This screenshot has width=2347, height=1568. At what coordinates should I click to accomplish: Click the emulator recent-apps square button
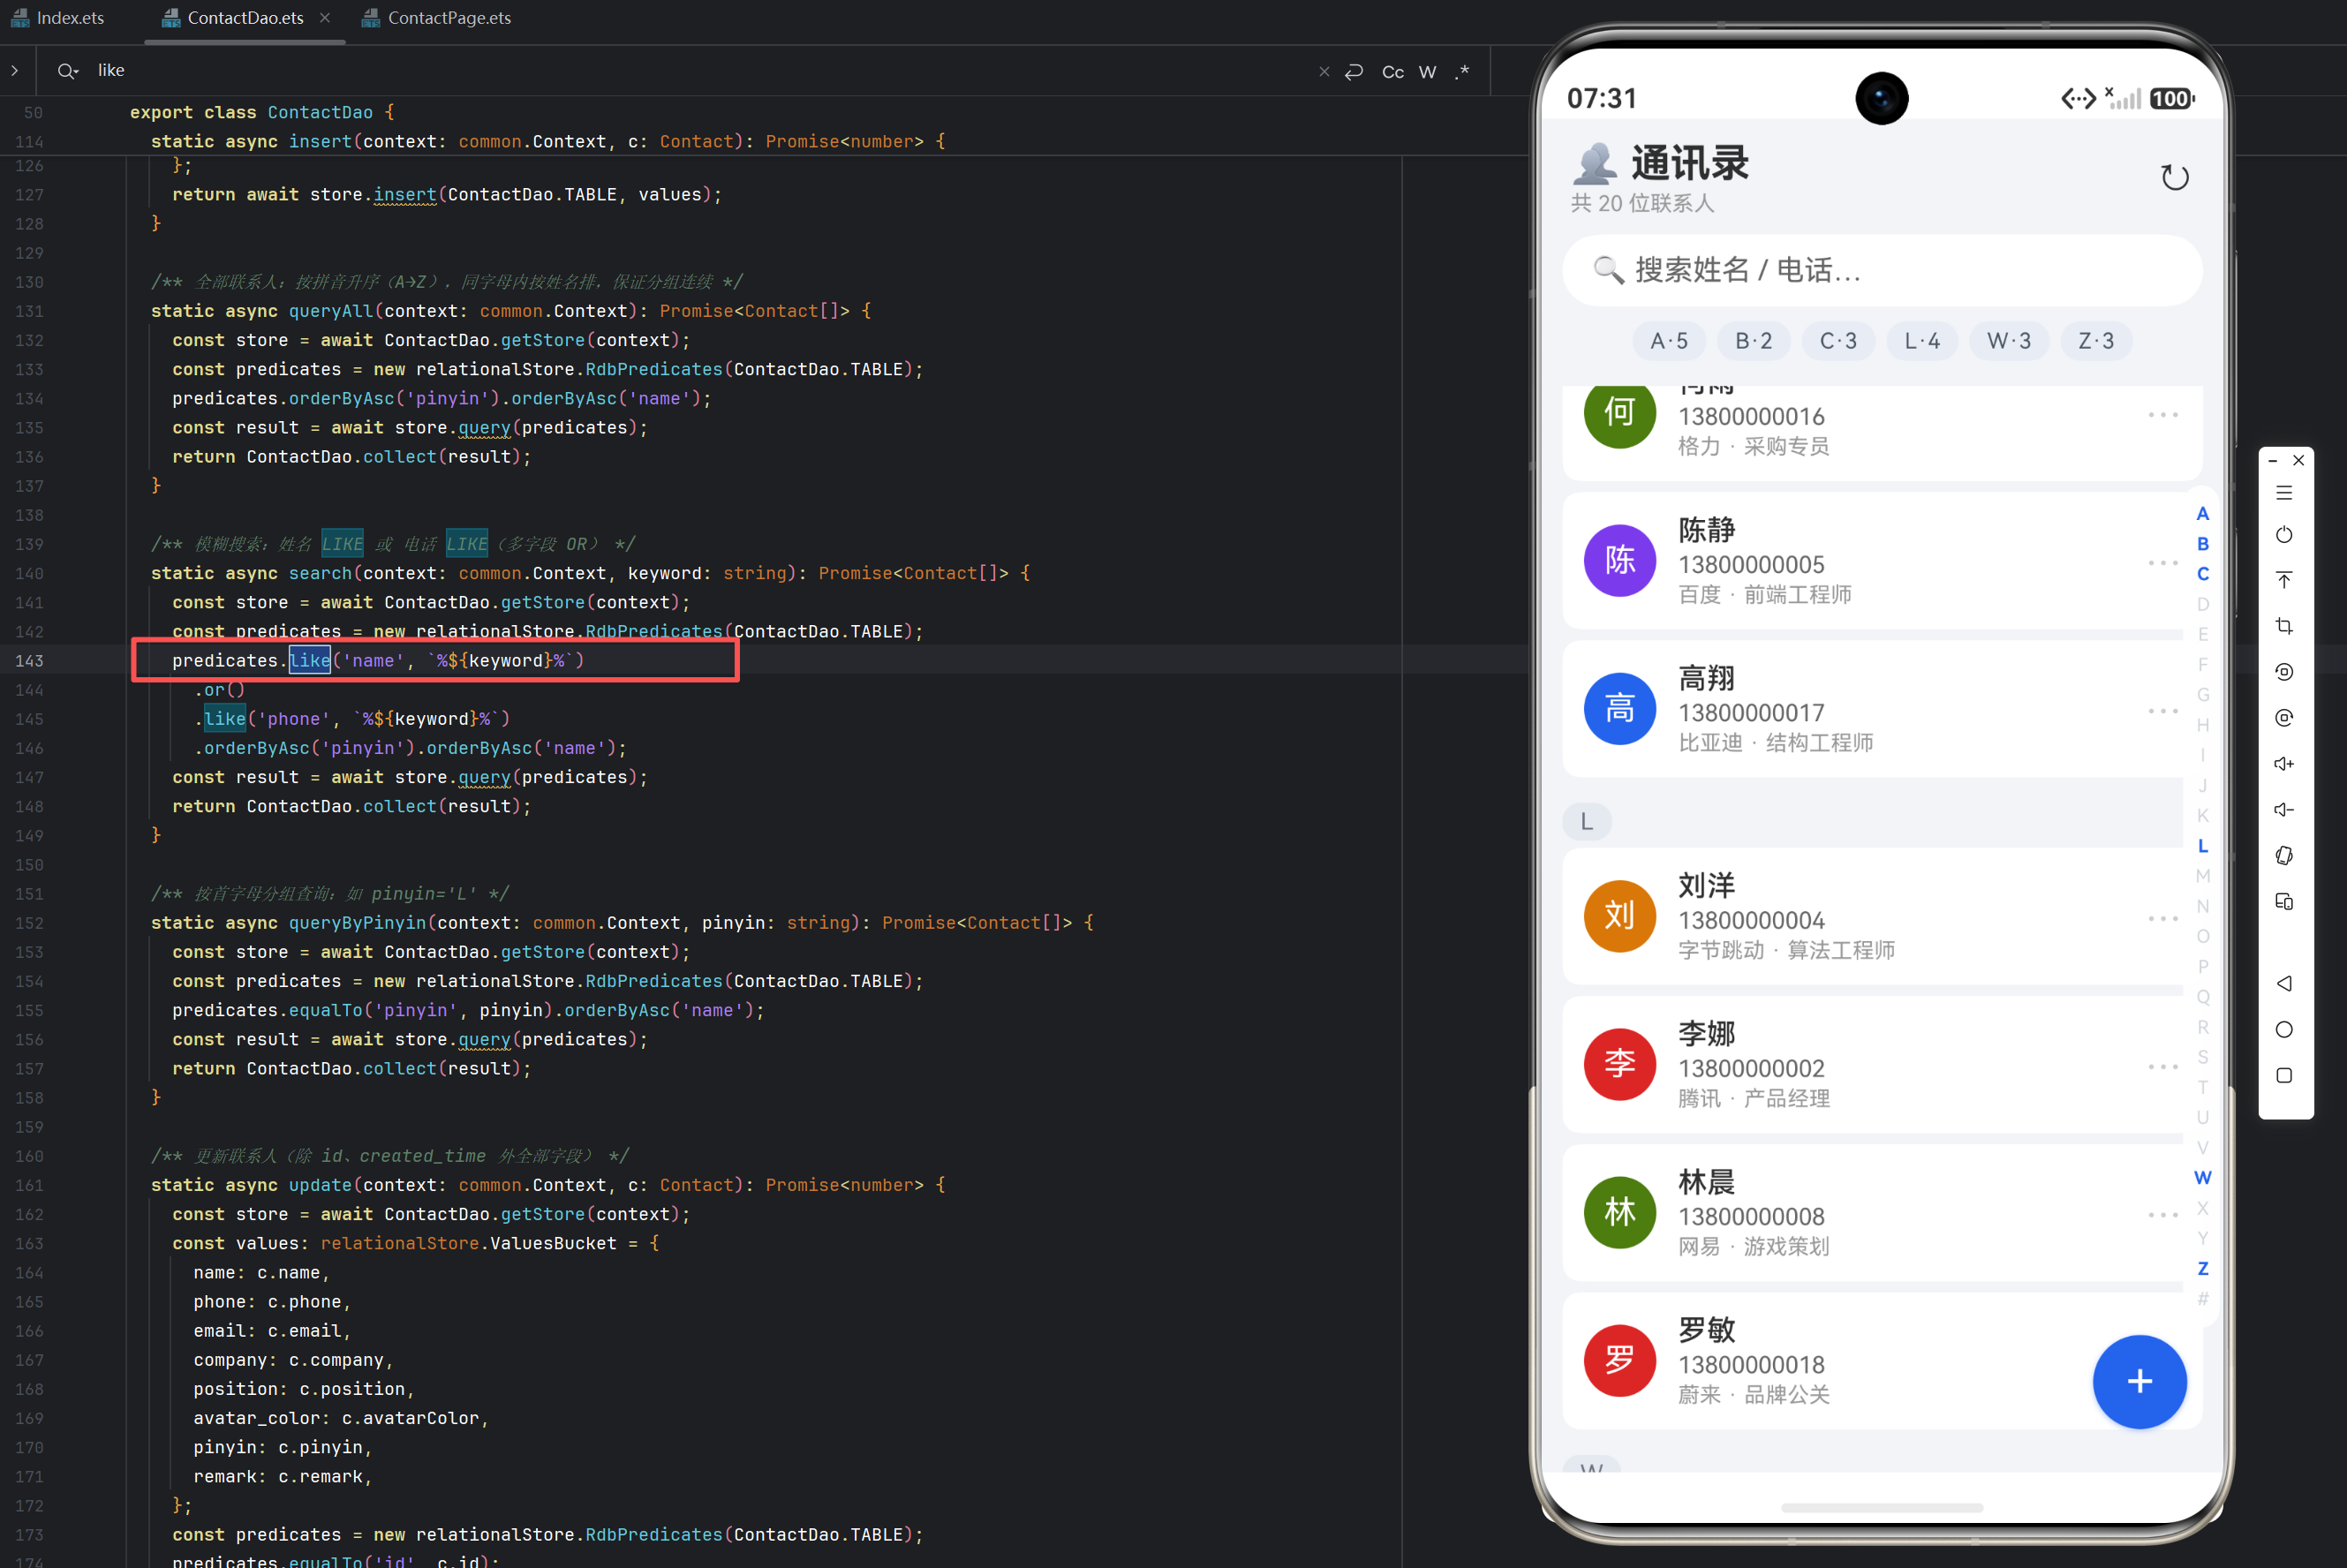[x=2284, y=1076]
